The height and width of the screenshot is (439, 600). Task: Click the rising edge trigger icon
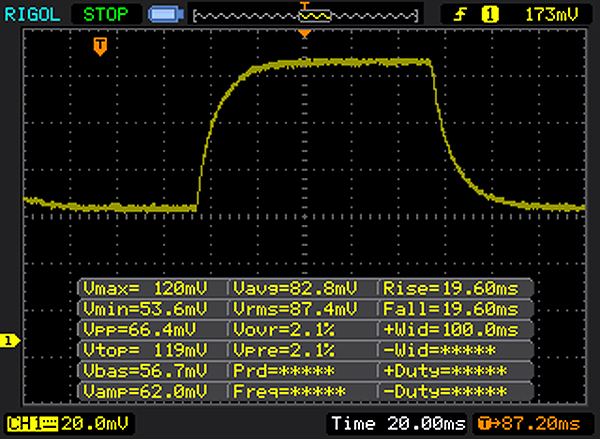tap(460, 15)
